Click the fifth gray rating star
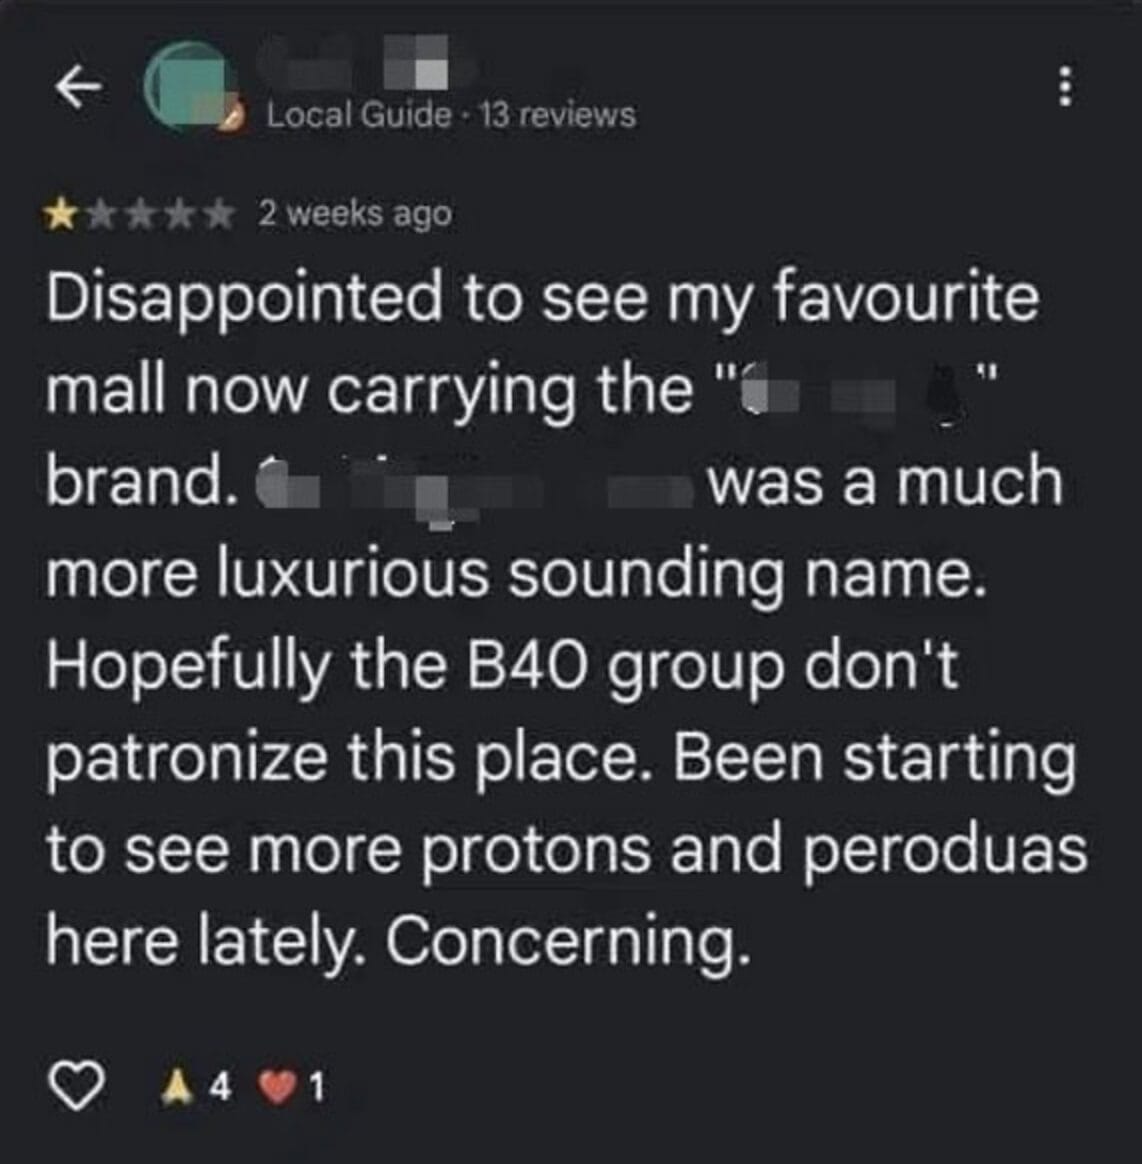This screenshot has width=1142, height=1164. (218, 215)
